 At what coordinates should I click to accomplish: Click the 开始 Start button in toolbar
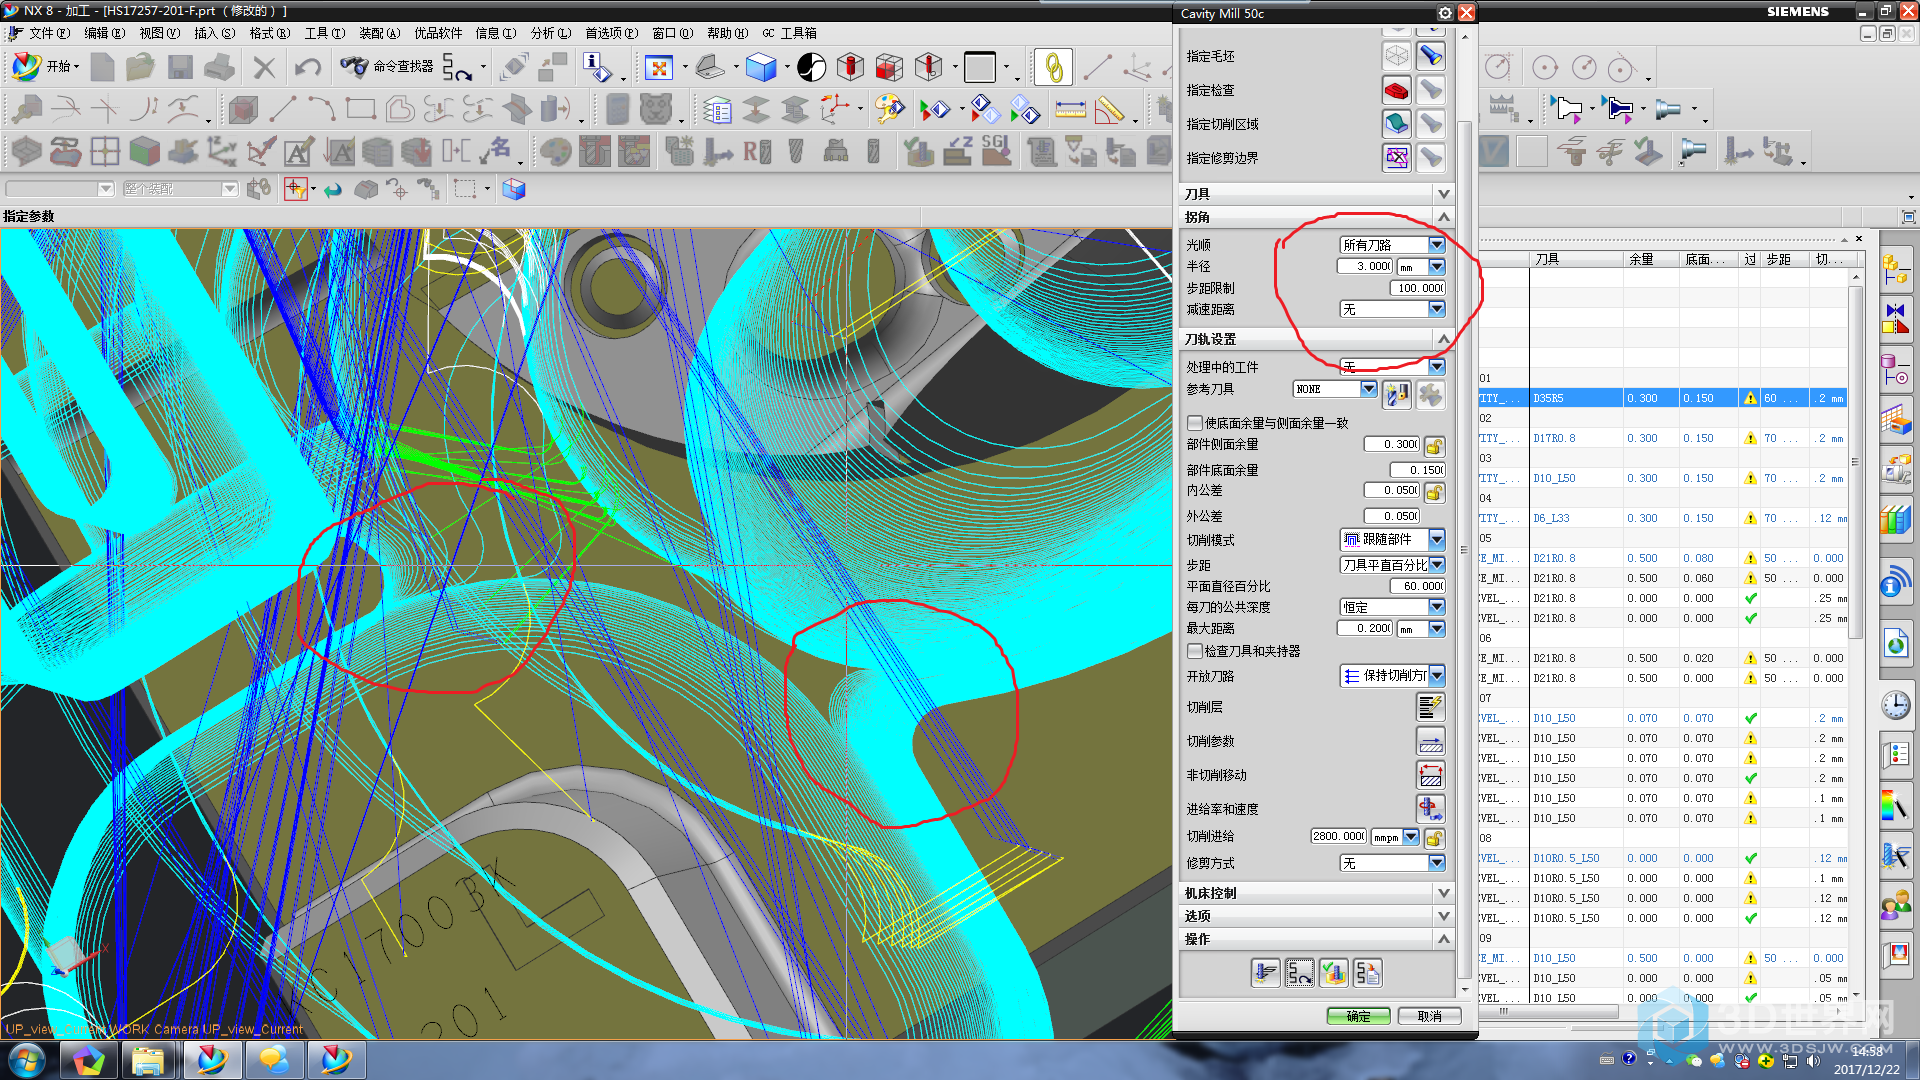pyautogui.click(x=44, y=67)
